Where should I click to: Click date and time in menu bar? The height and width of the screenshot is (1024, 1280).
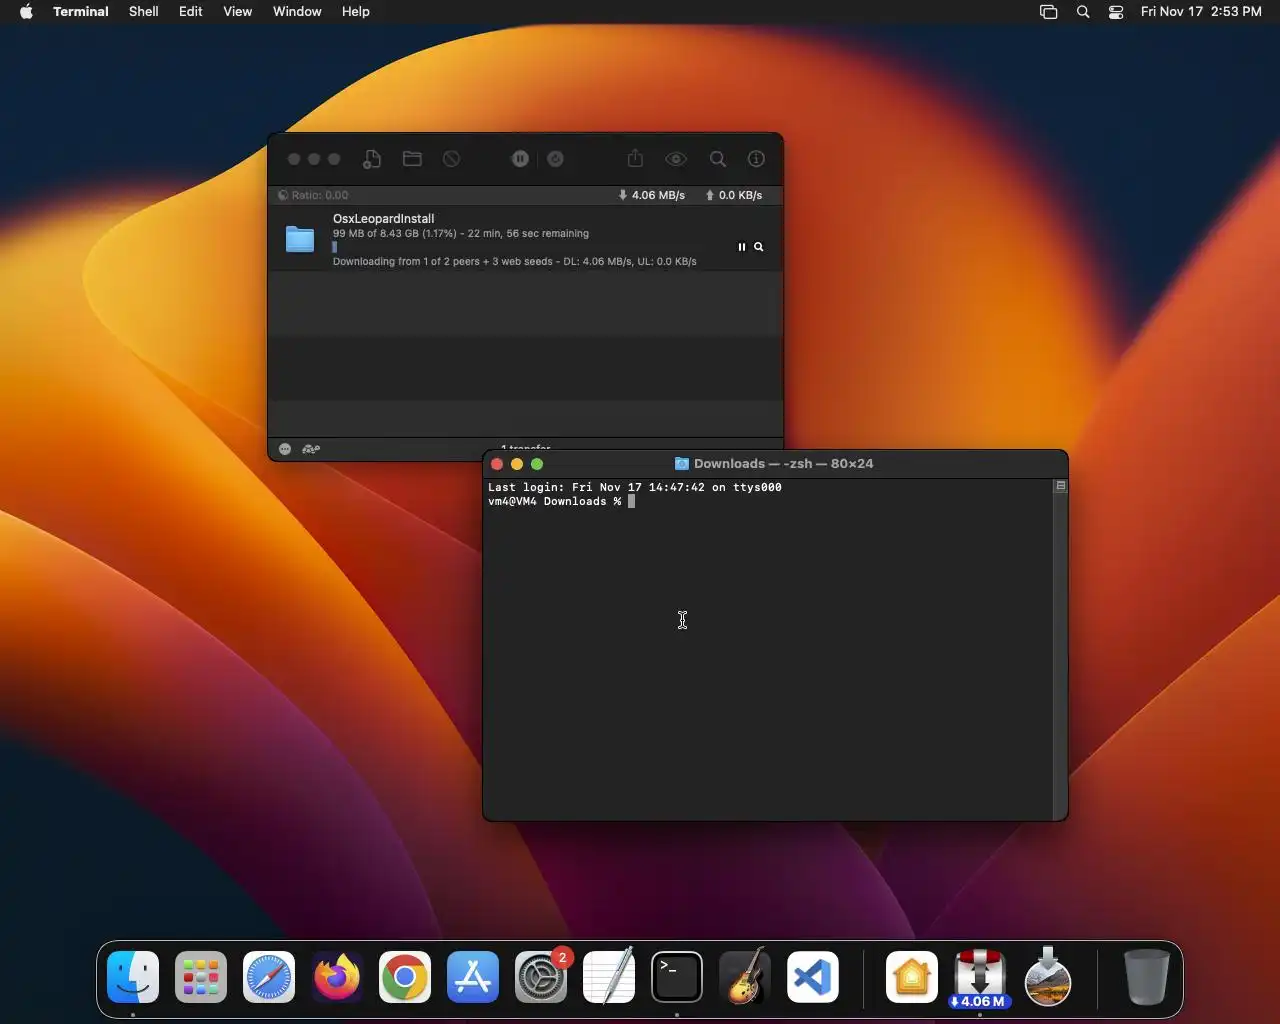(1201, 12)
